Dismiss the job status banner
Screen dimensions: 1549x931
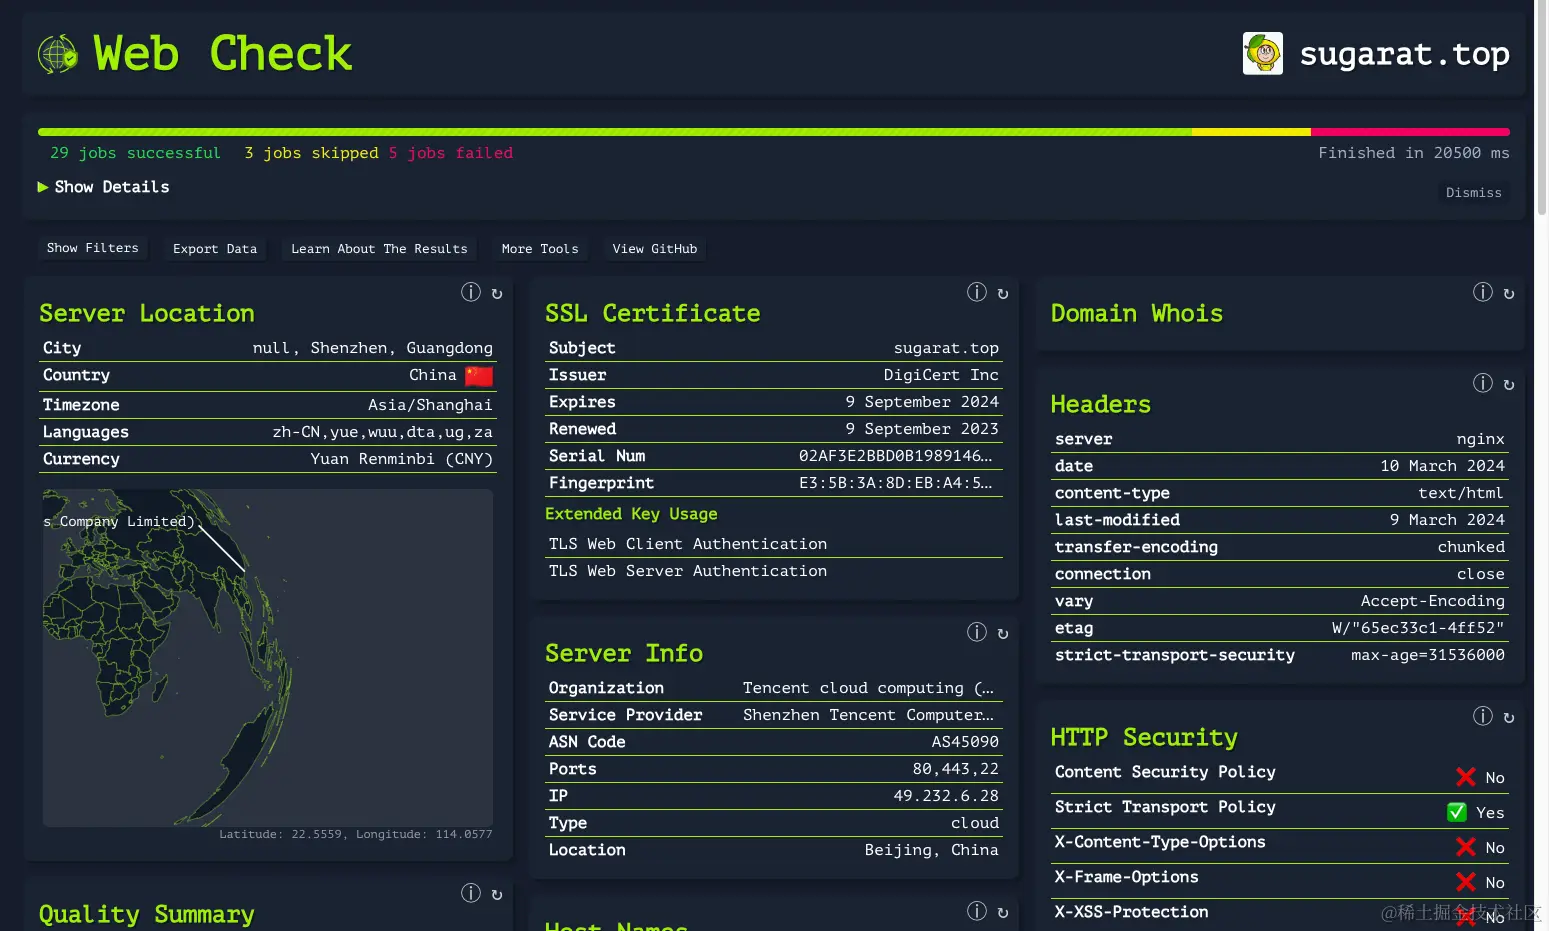(1473, 193)
